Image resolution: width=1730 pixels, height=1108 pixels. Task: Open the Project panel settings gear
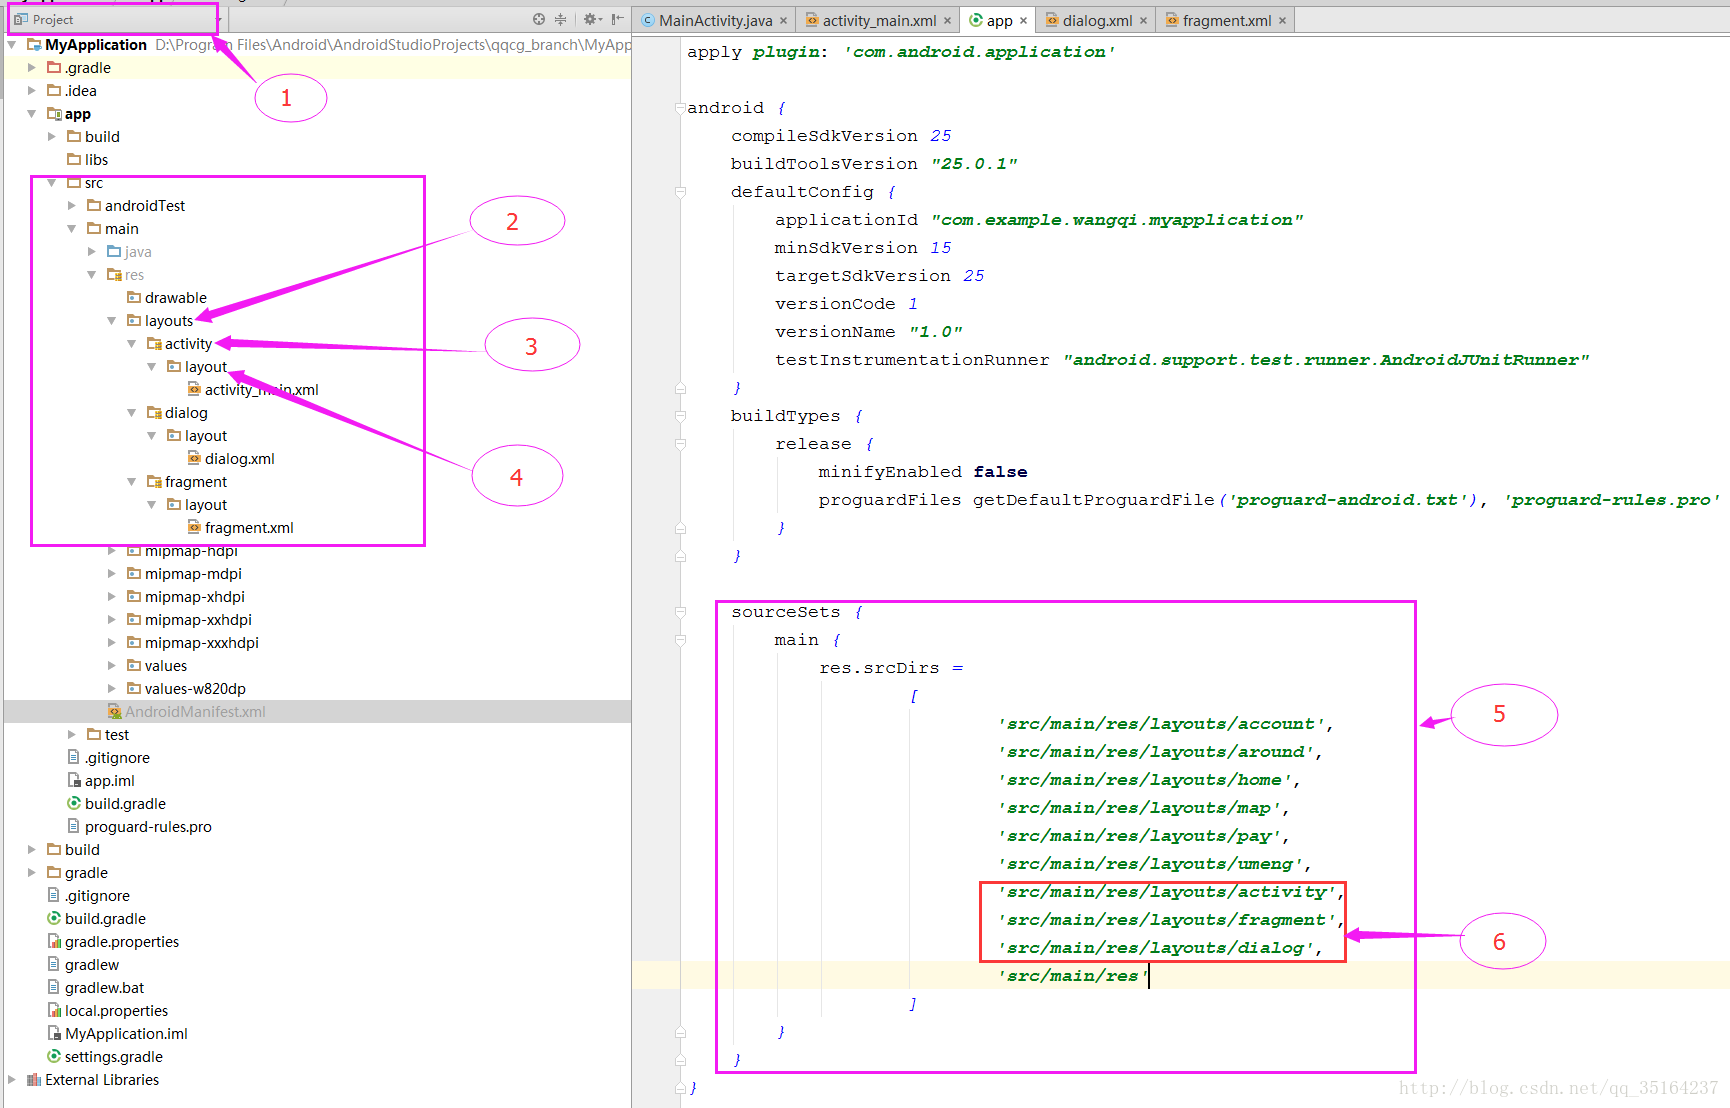[x=591, y=19]
